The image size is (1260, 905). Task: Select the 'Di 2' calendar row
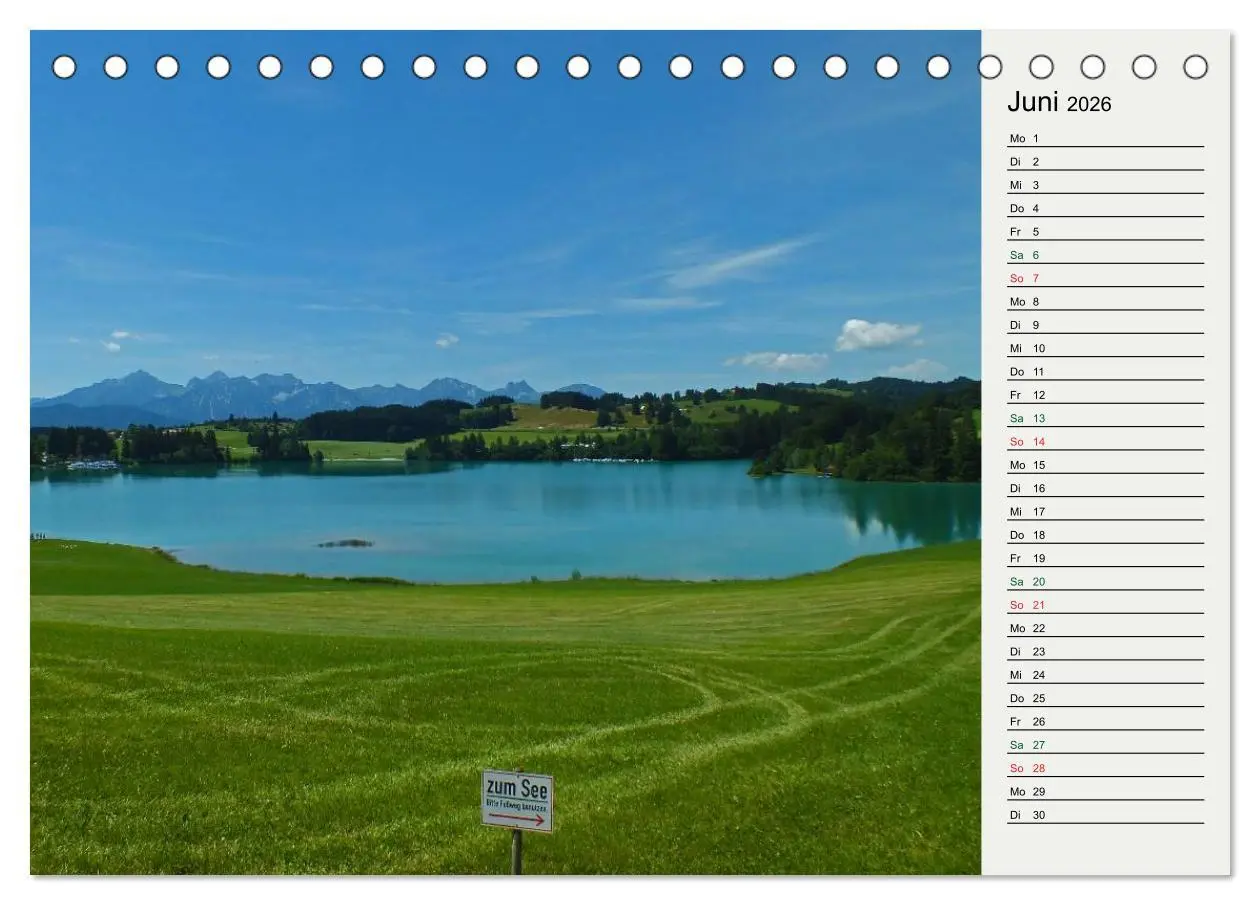pos(1105,161)
